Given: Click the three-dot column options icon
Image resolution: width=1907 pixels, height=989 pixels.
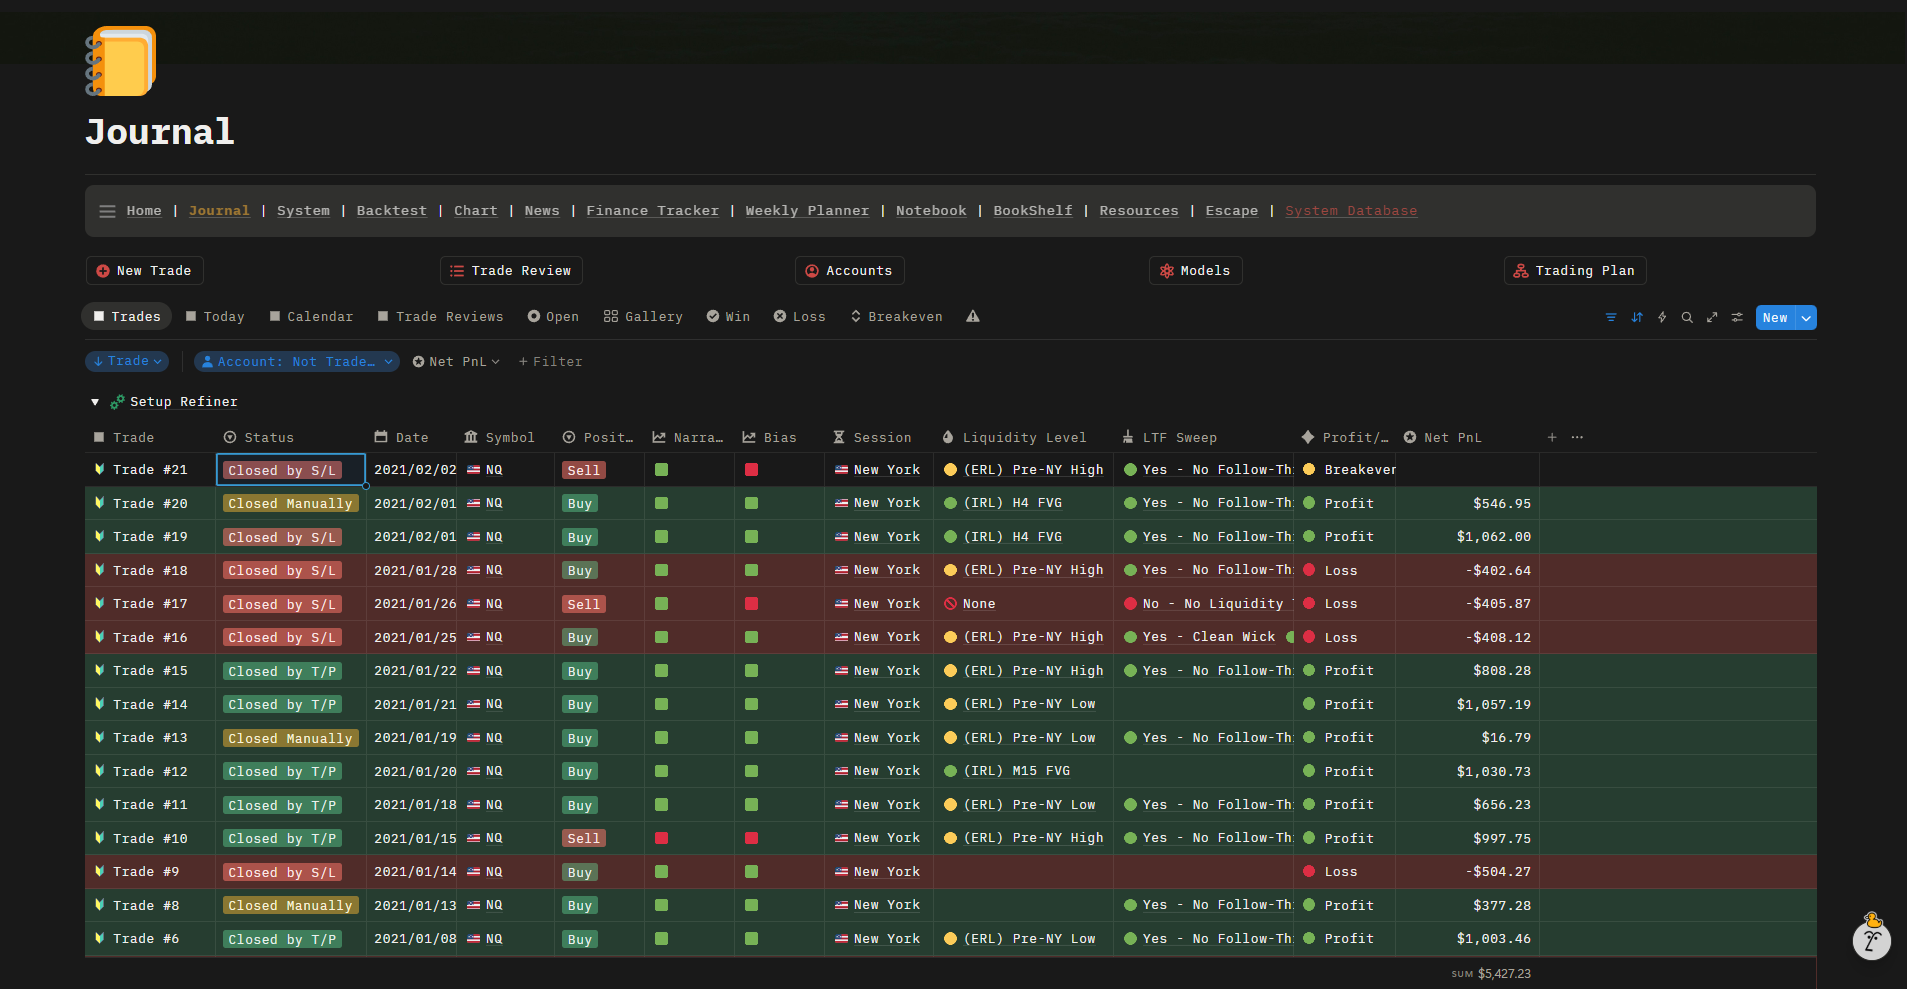Looking at the screenshot, I should tap(1577, 438).
